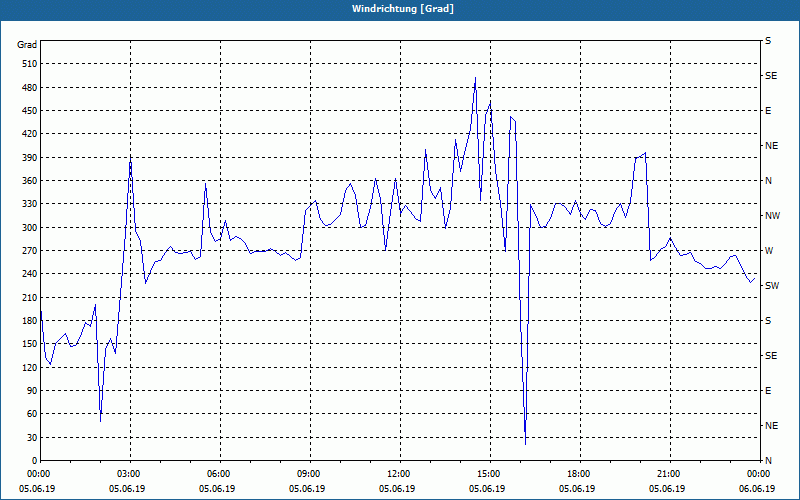
Task: Click the 60 y-axis tick label
Action: click(32, 414)
